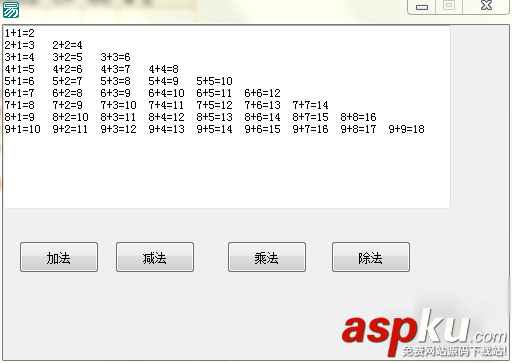Click the text "6+6=12"
Viewport: 512px width, 363px height.
(262, 93)
